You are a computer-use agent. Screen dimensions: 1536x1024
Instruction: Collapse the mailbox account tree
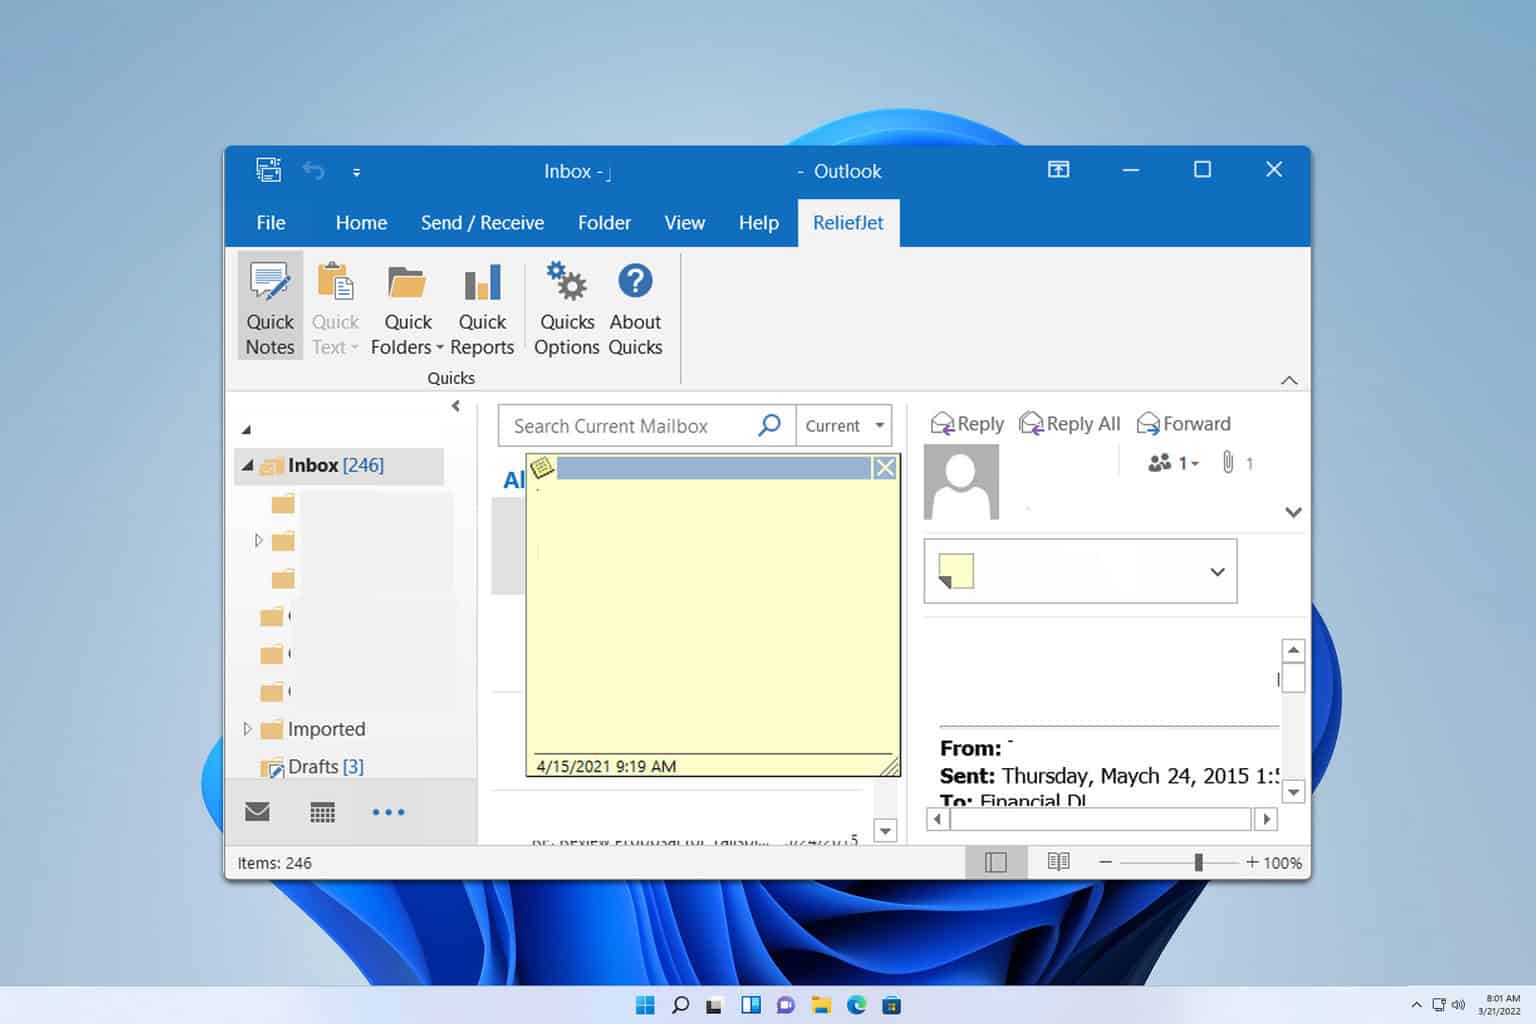coord(246,430)
